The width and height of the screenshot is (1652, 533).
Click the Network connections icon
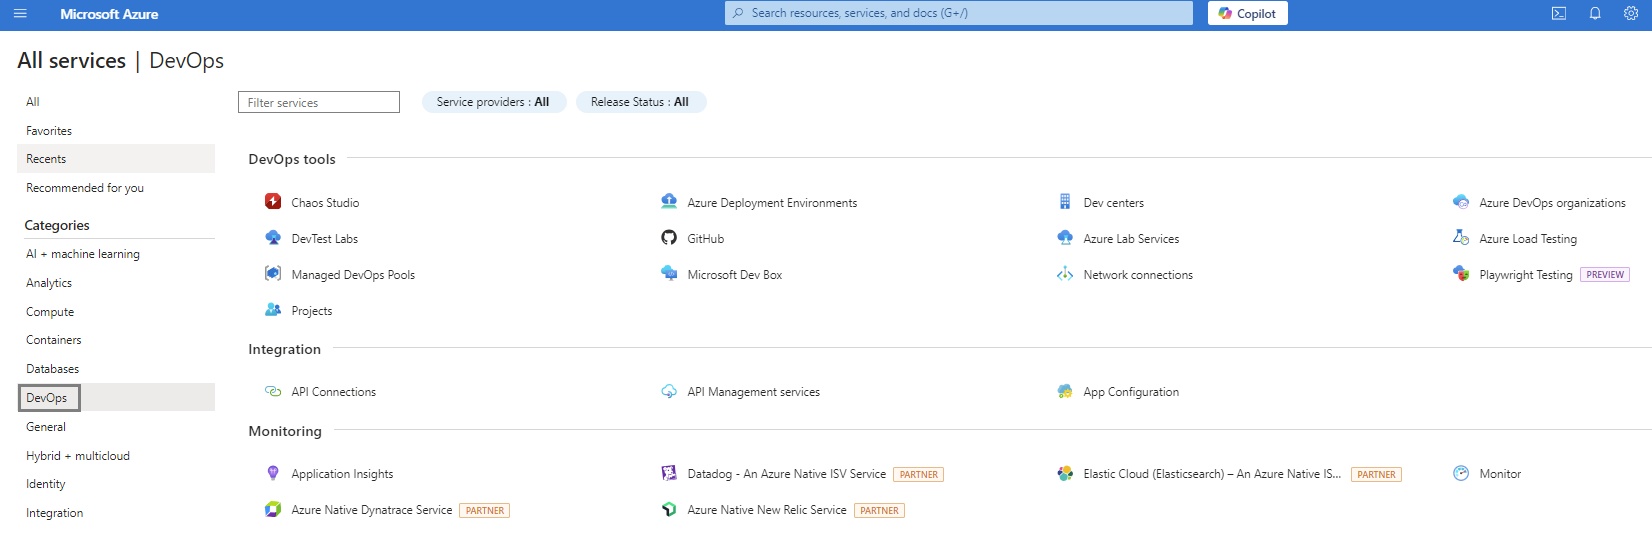point(1065,273)
